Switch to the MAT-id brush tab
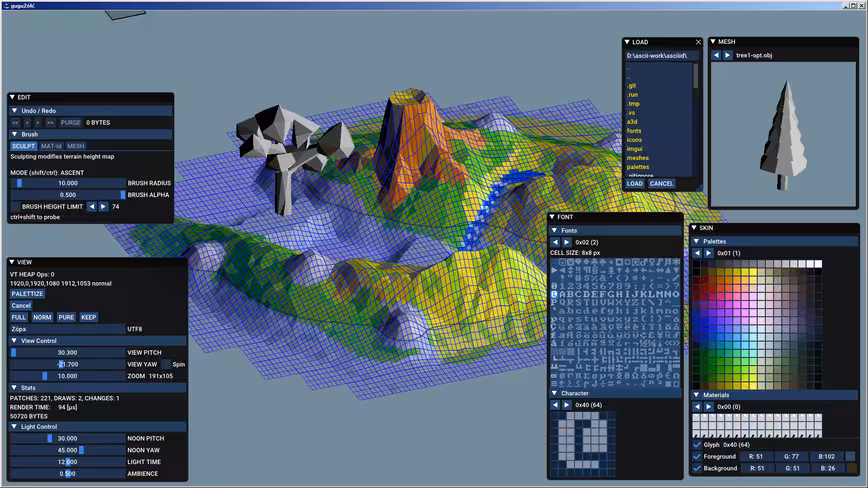 coord(51,146)
